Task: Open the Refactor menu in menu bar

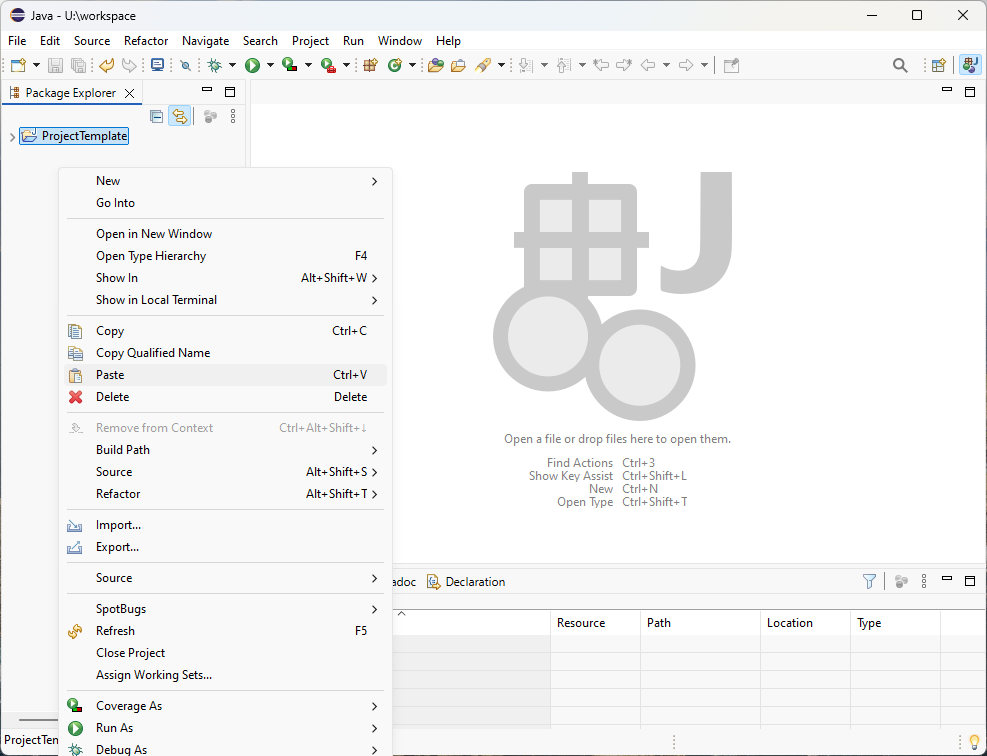Action: pos(146,41)
